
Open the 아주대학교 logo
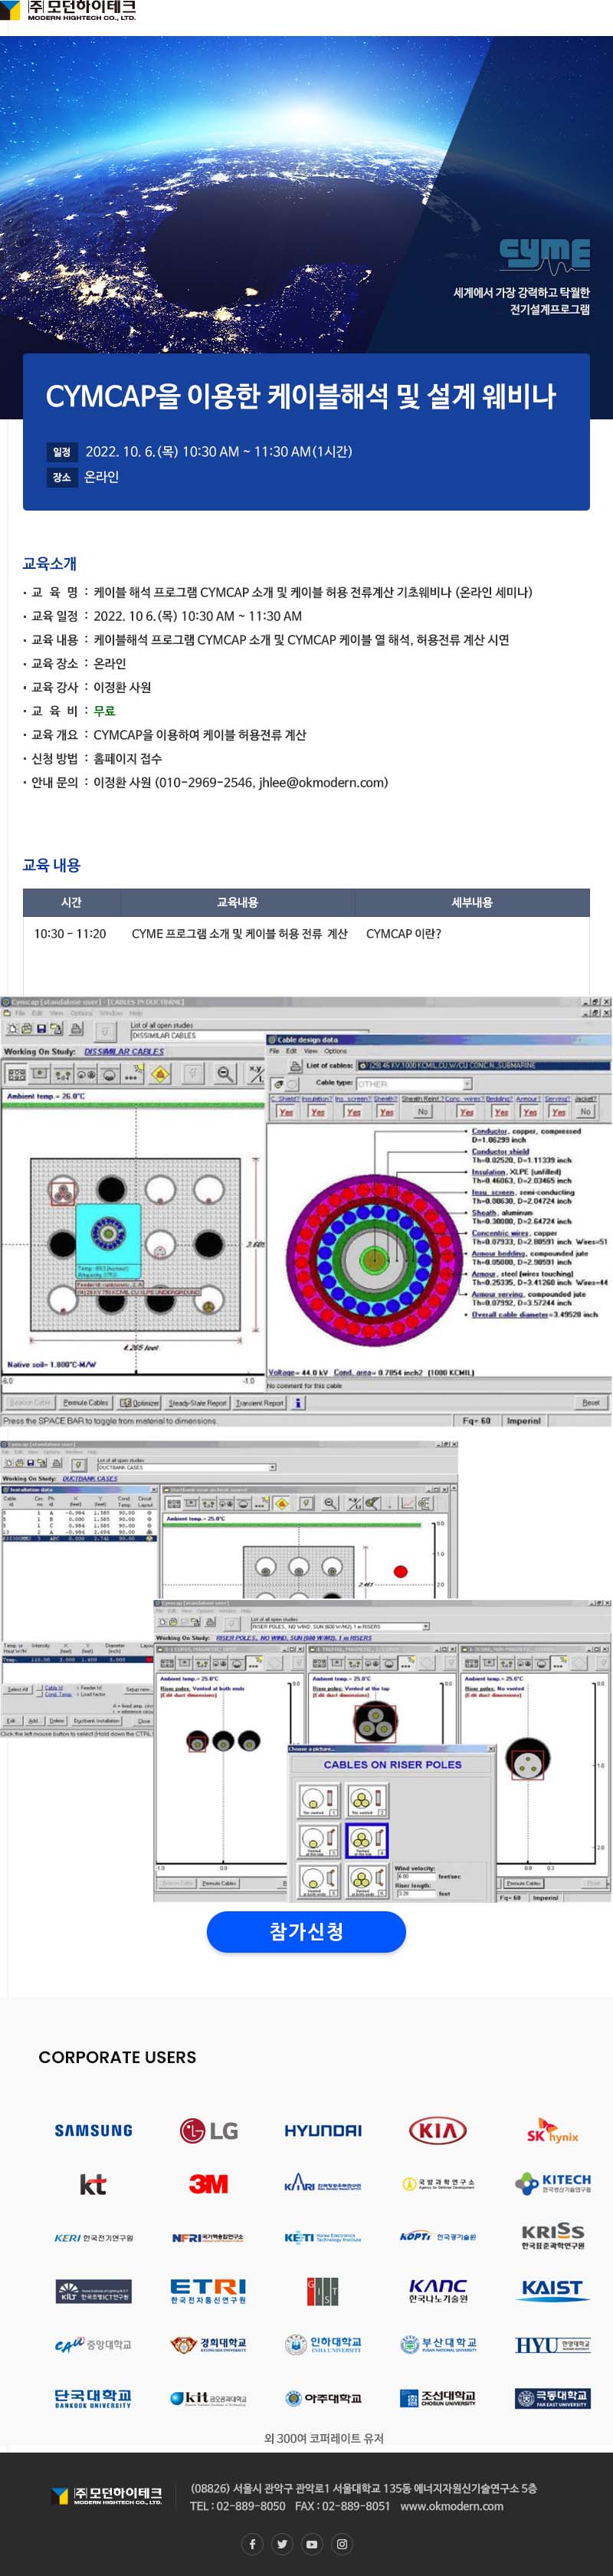pyautogui.click(x=323, y=2398)
